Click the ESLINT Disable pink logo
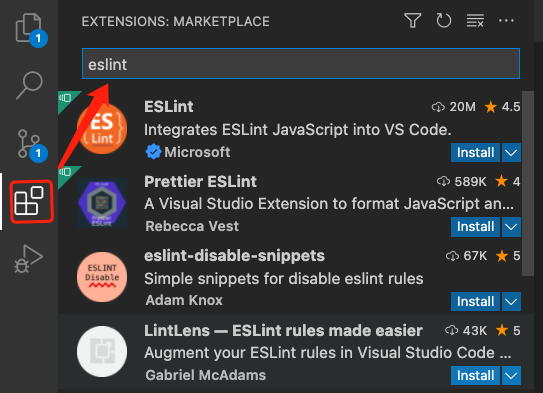543x393 pixels. point(102,277)
